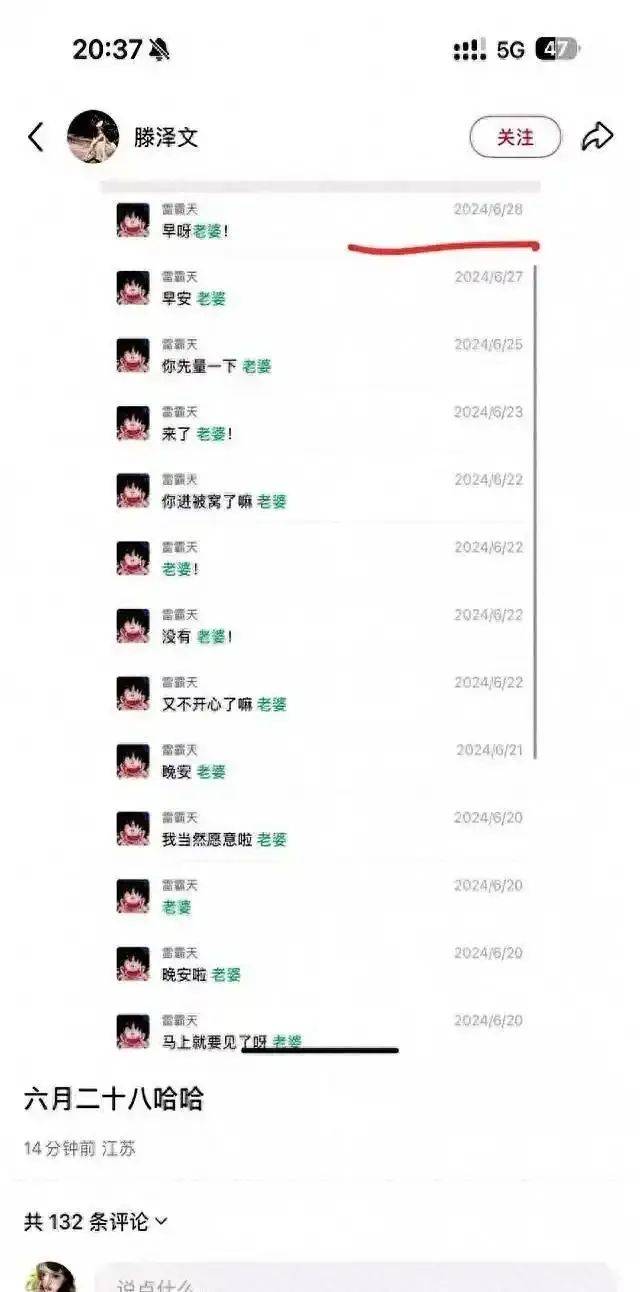Tap highlighted 老婆 in 你进被窝了嘛 message
640x1292 pixels.
pos(272,501)
